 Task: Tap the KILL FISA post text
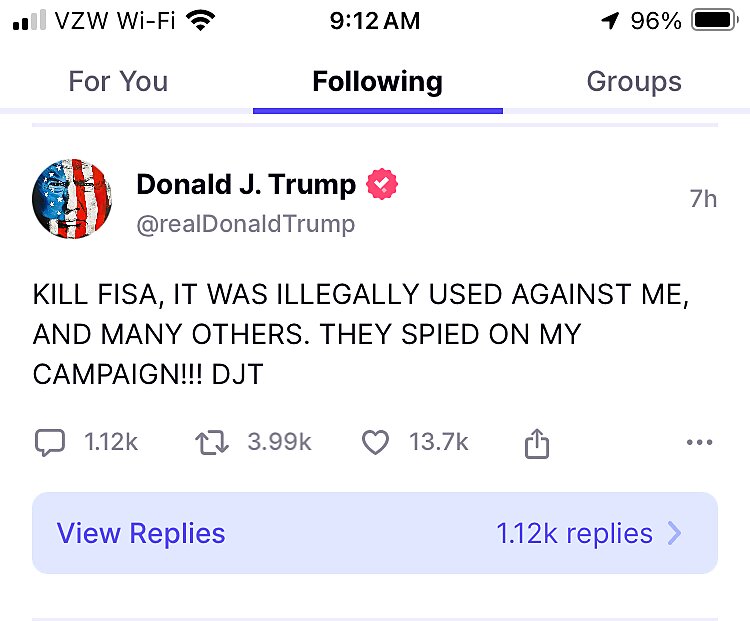pos(360,334)
